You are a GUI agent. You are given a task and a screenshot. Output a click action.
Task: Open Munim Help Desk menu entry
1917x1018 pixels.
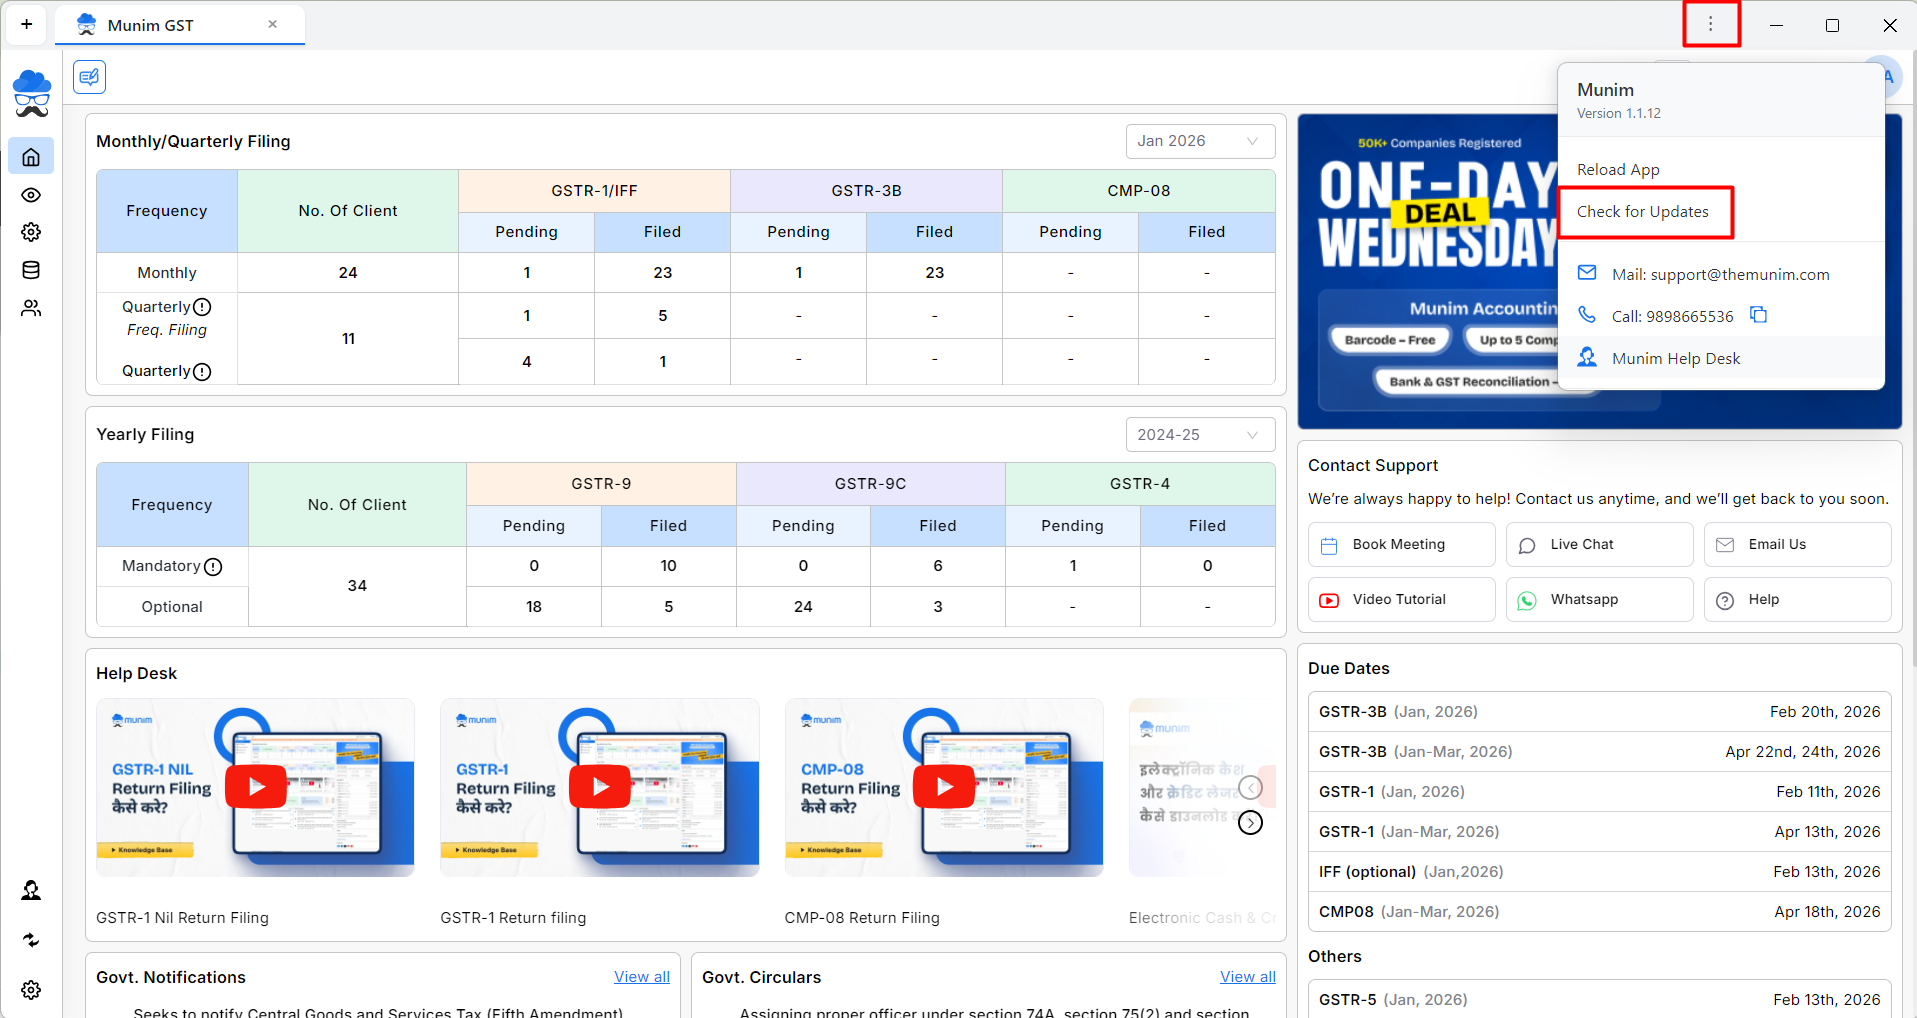point(1675,358)
